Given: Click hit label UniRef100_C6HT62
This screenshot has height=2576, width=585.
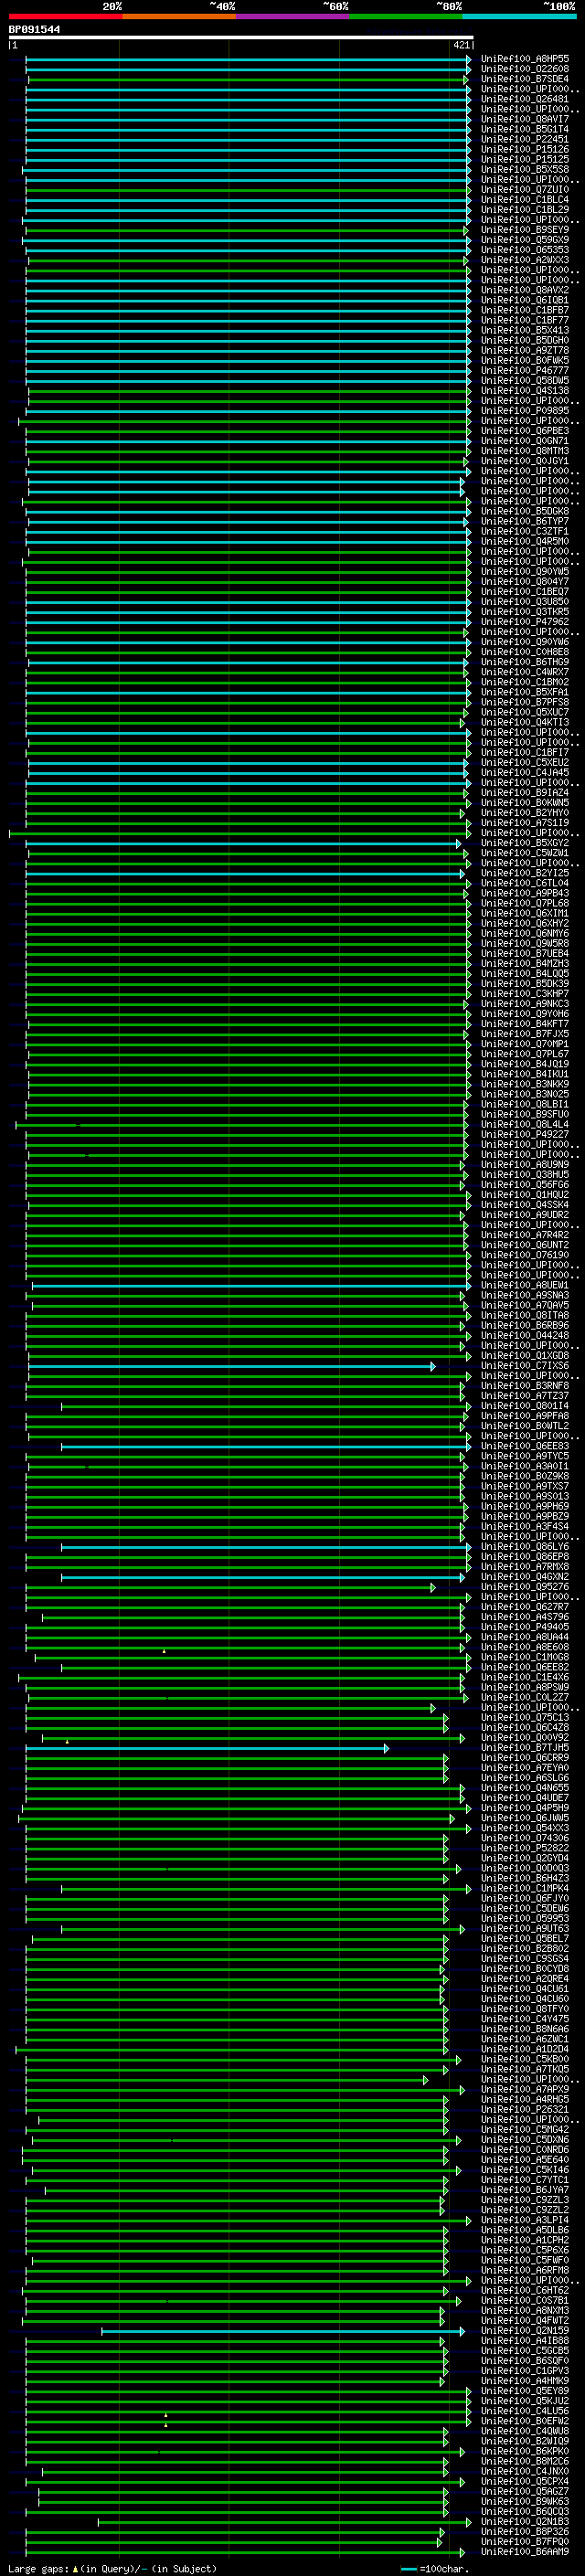Looking at the screenshot, I should [x=524, y=2290].
